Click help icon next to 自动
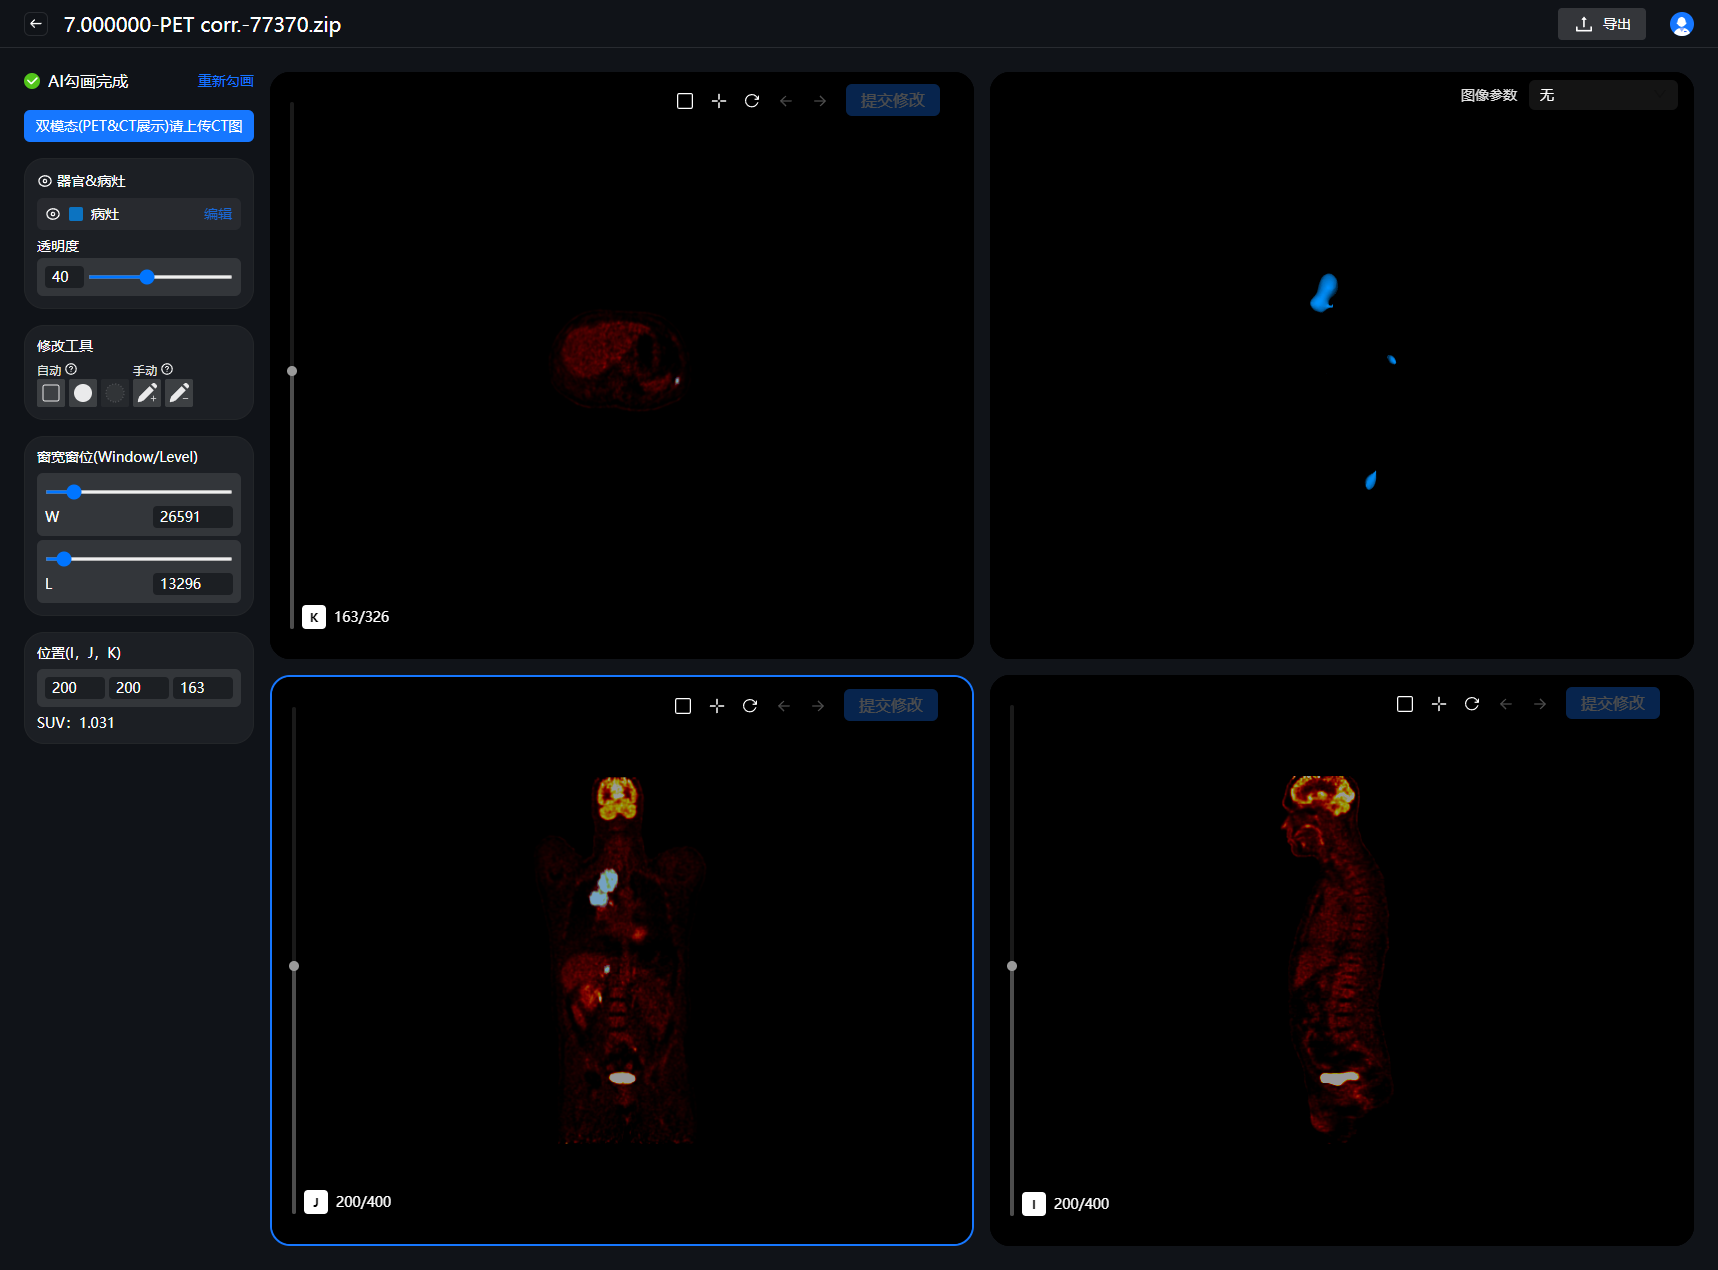The image size is (1718, 1270). click(71, 369)
